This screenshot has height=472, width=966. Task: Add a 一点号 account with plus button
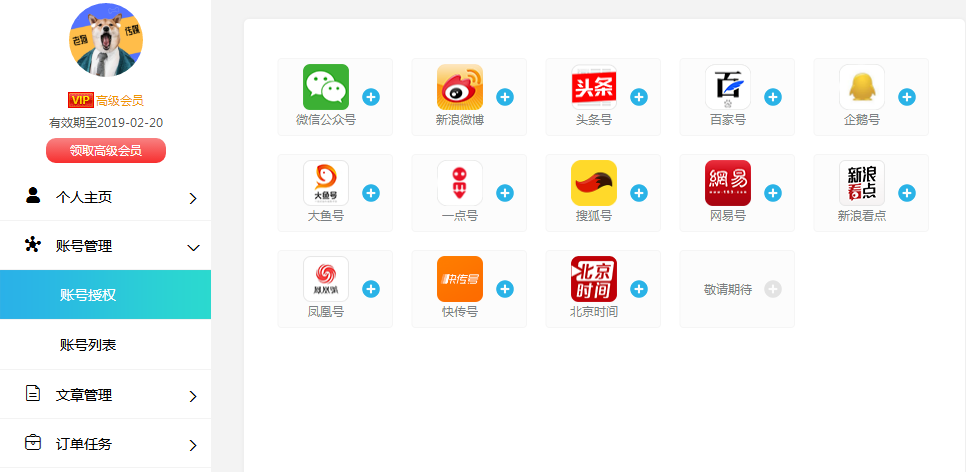pos(505,193)
